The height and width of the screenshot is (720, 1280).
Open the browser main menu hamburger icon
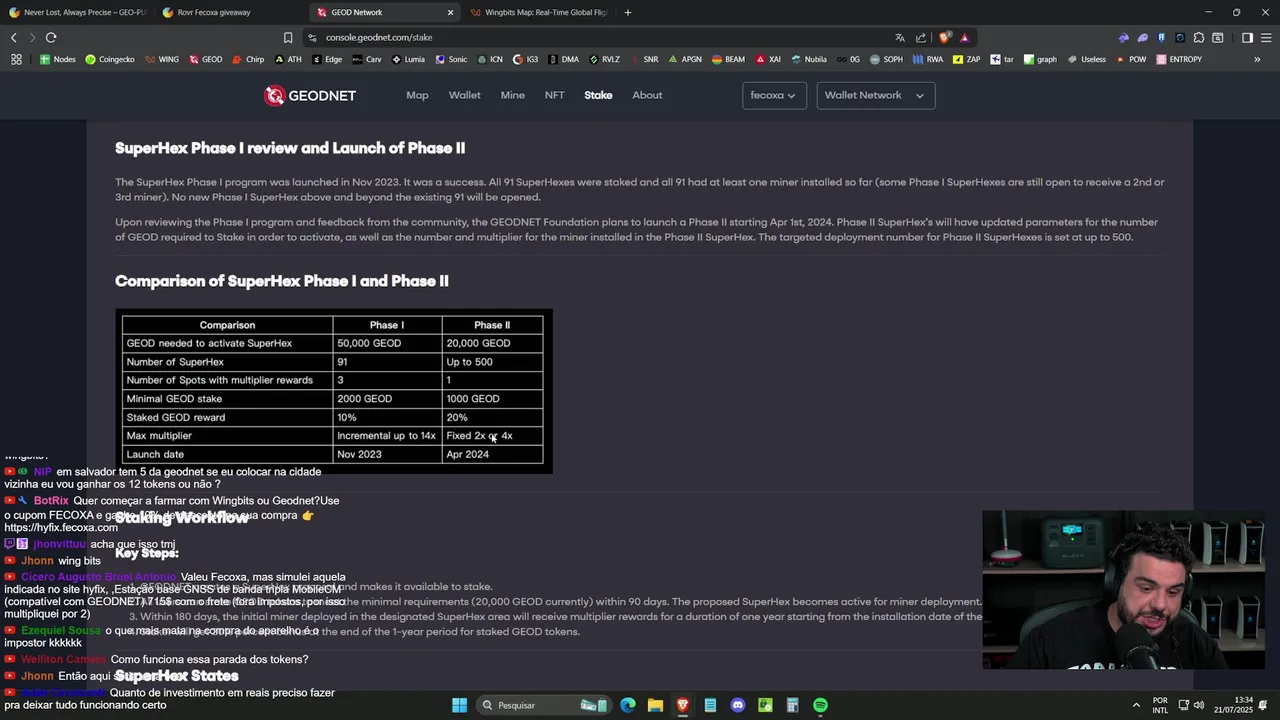pyautogui.click(x=1266, y=37)
